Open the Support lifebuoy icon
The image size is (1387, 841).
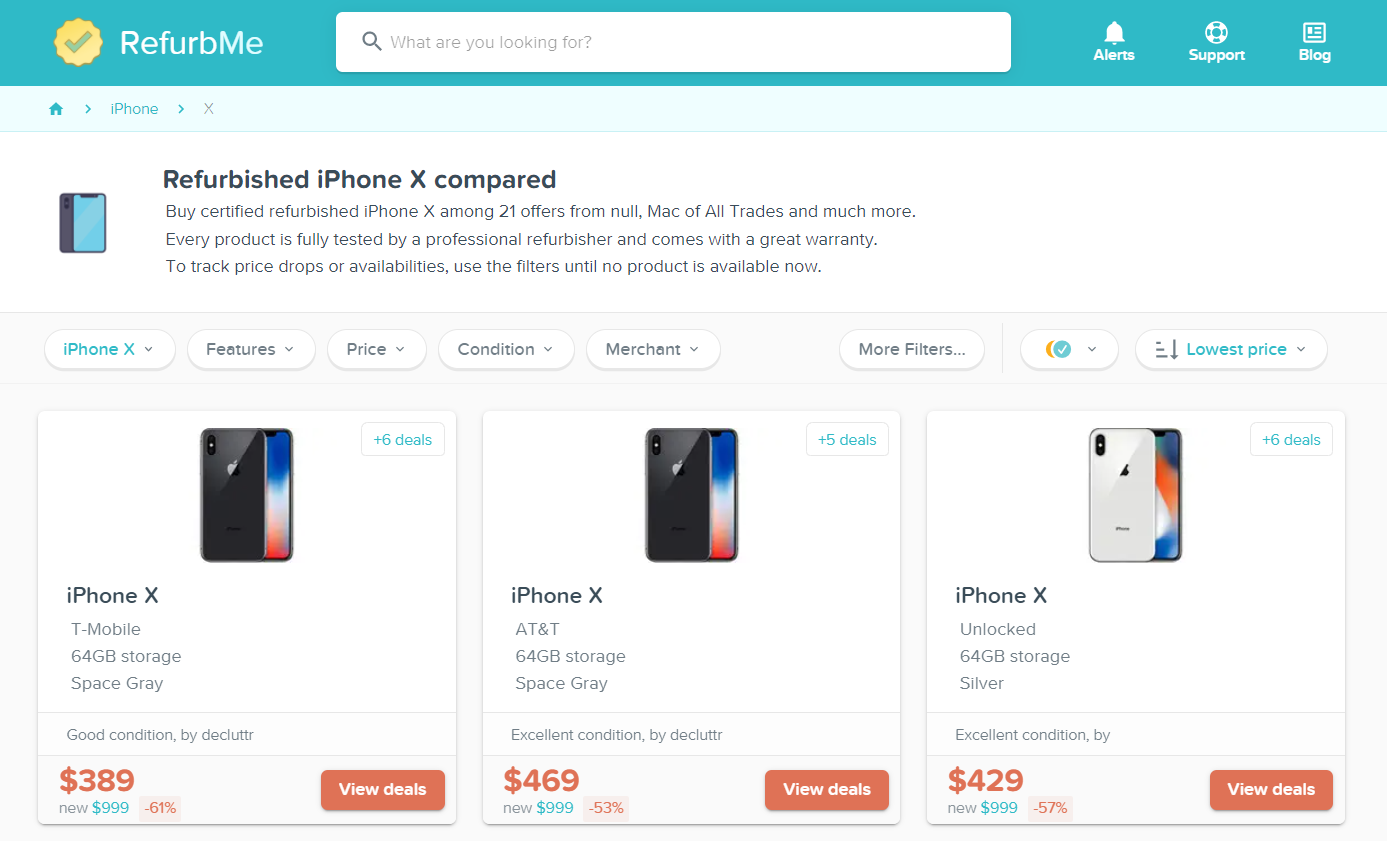[1216, 33]
